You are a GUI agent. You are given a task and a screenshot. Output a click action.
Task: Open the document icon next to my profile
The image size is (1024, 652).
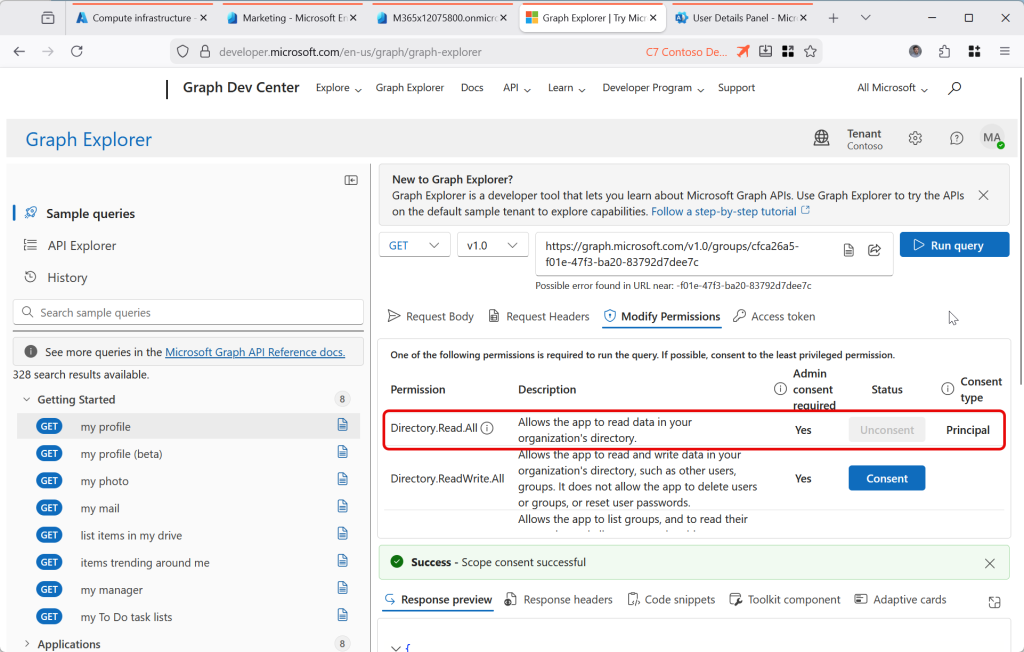[342, 426]
